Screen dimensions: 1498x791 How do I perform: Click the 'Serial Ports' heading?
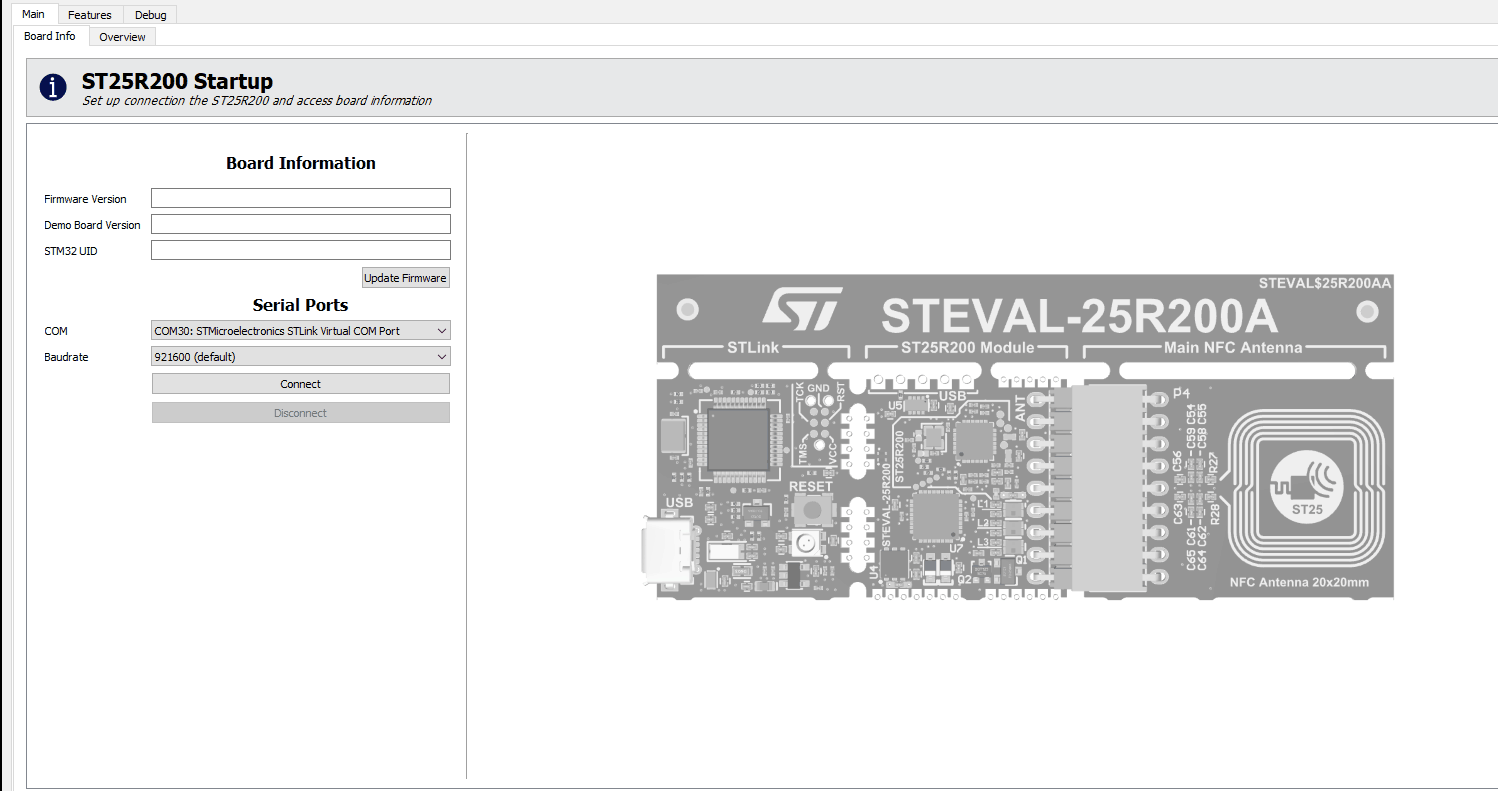click(x=301, y=305)
